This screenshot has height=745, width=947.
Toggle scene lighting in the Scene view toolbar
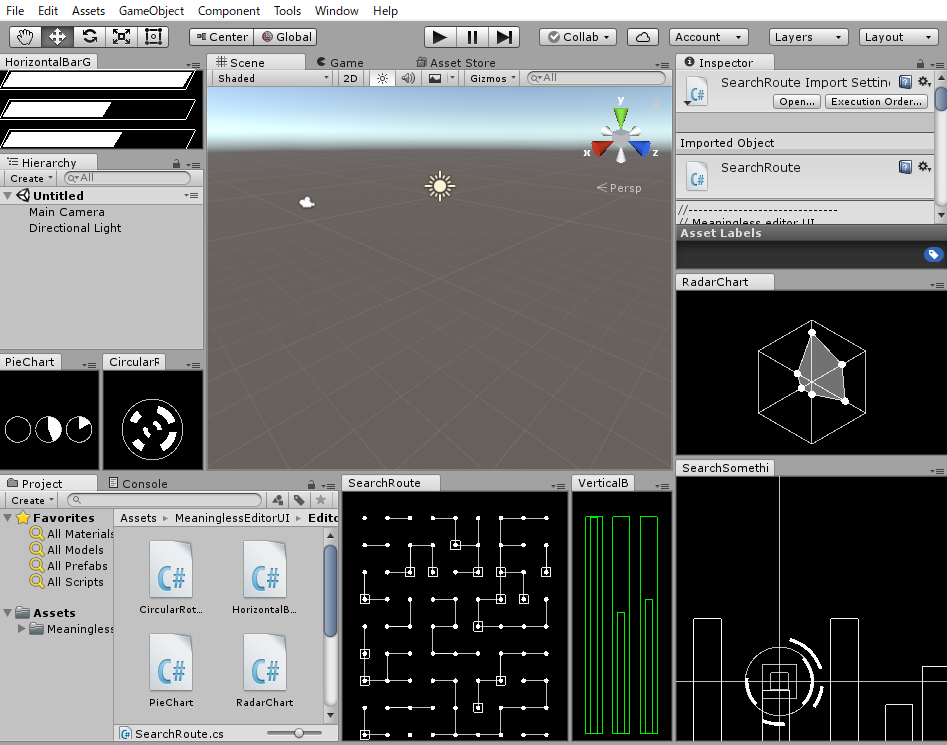coord(382,77)
